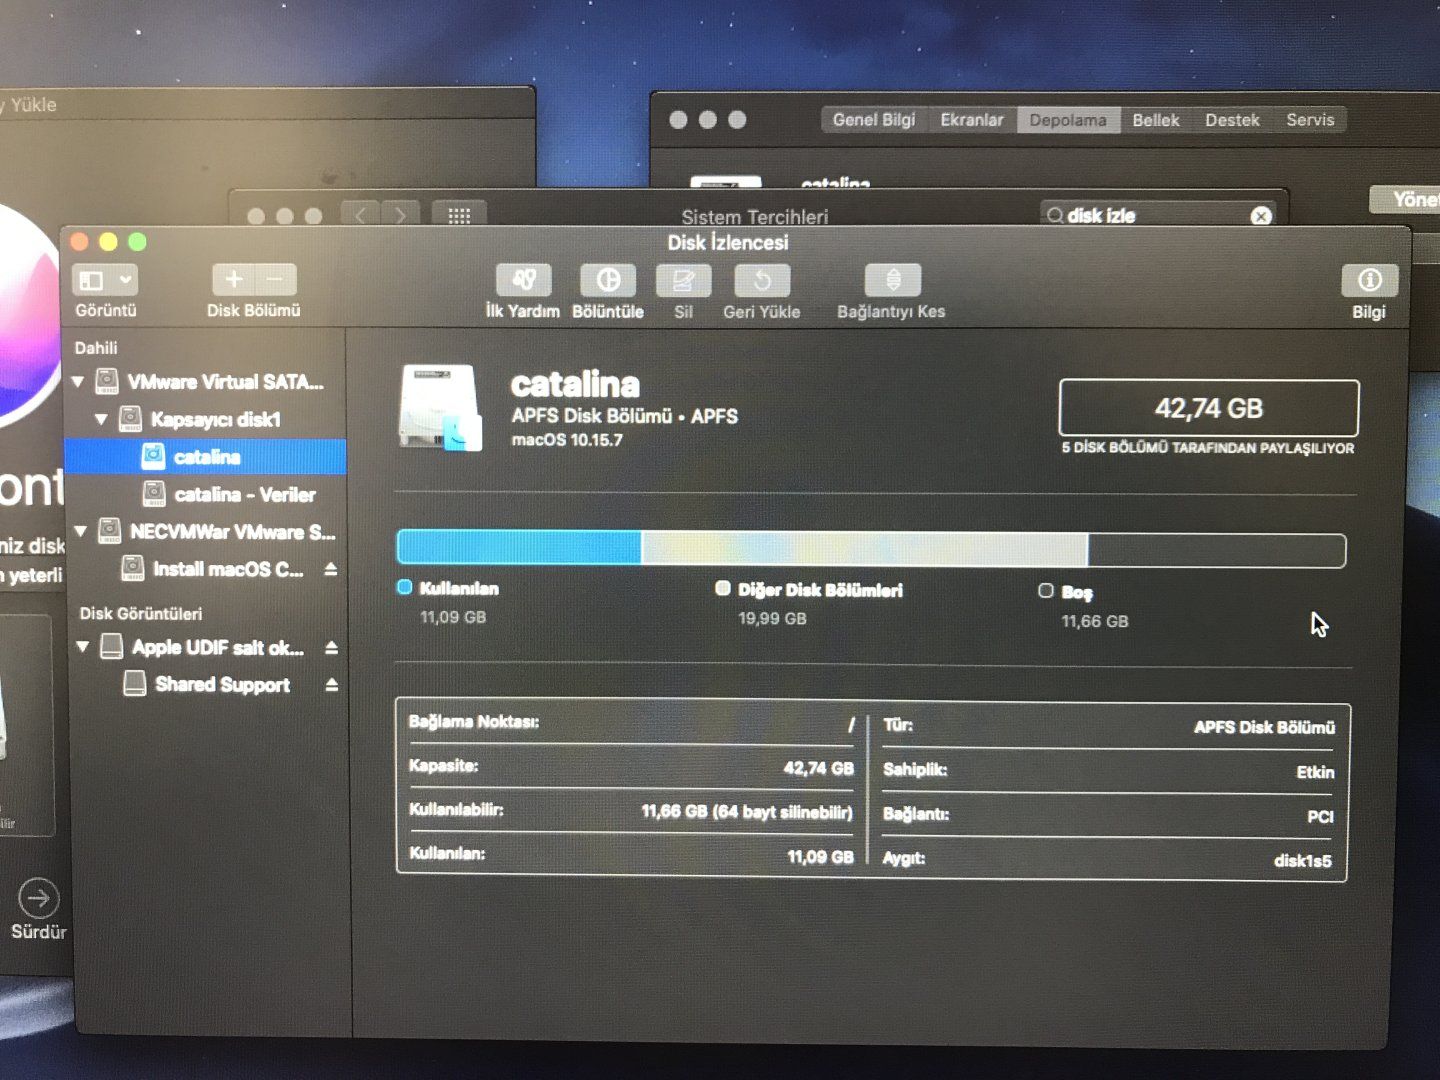Add a volume with the plus button
The height and width of the screenshot is (1080, 1440).
tap(233, 280)
